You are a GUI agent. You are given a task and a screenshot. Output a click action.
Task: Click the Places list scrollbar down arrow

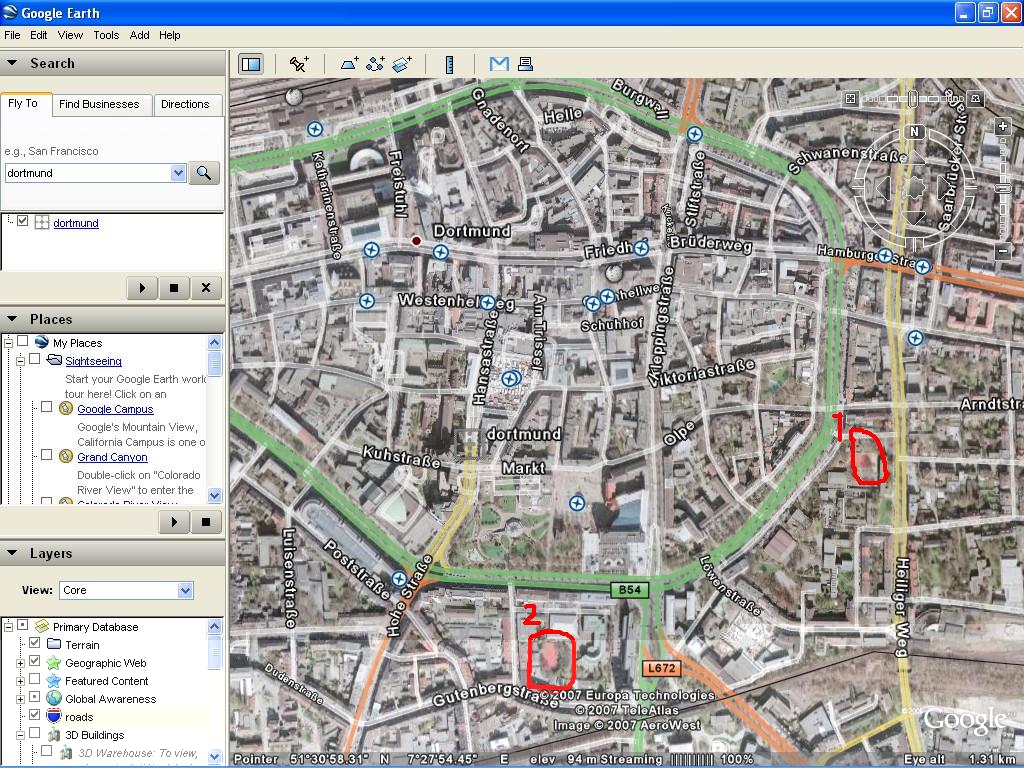[x=215, y=496]
